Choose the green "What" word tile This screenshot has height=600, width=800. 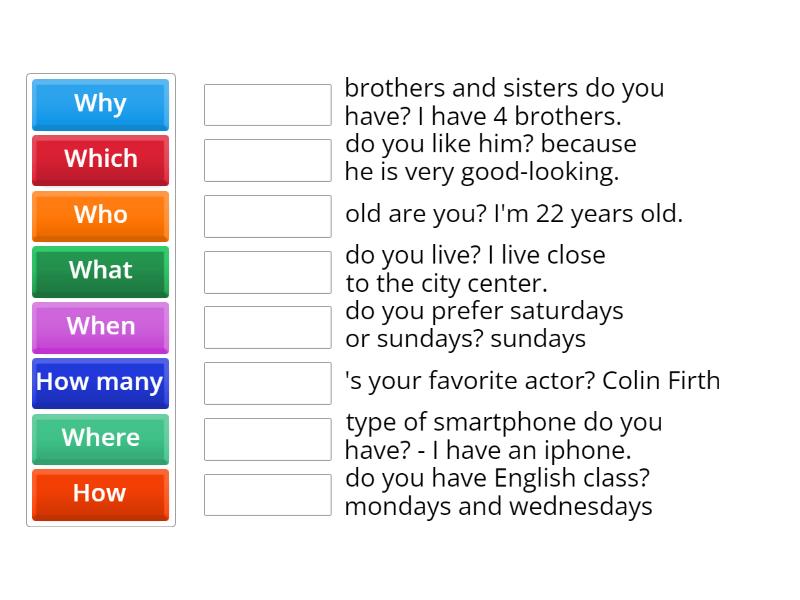coord(100,271)
